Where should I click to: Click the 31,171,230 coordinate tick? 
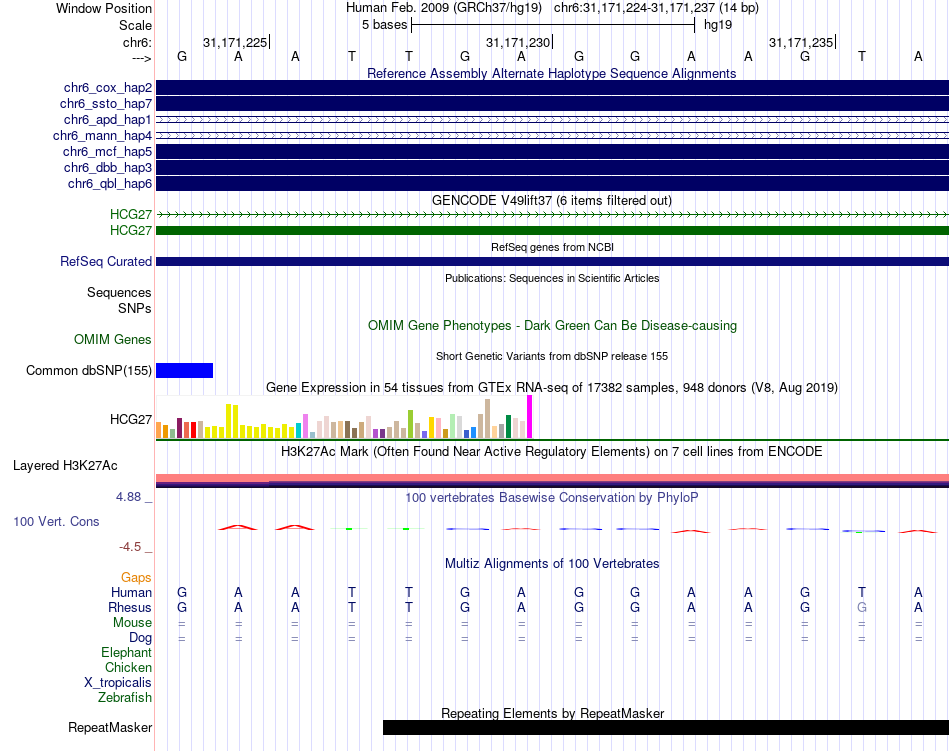tap(519, 42)
